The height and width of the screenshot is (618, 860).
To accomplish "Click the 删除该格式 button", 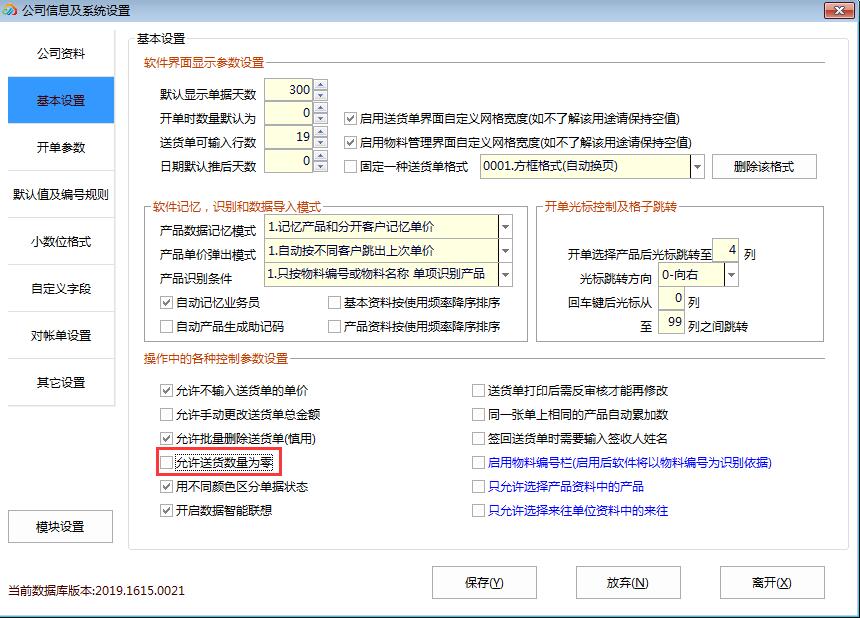I will pos(764,167).
